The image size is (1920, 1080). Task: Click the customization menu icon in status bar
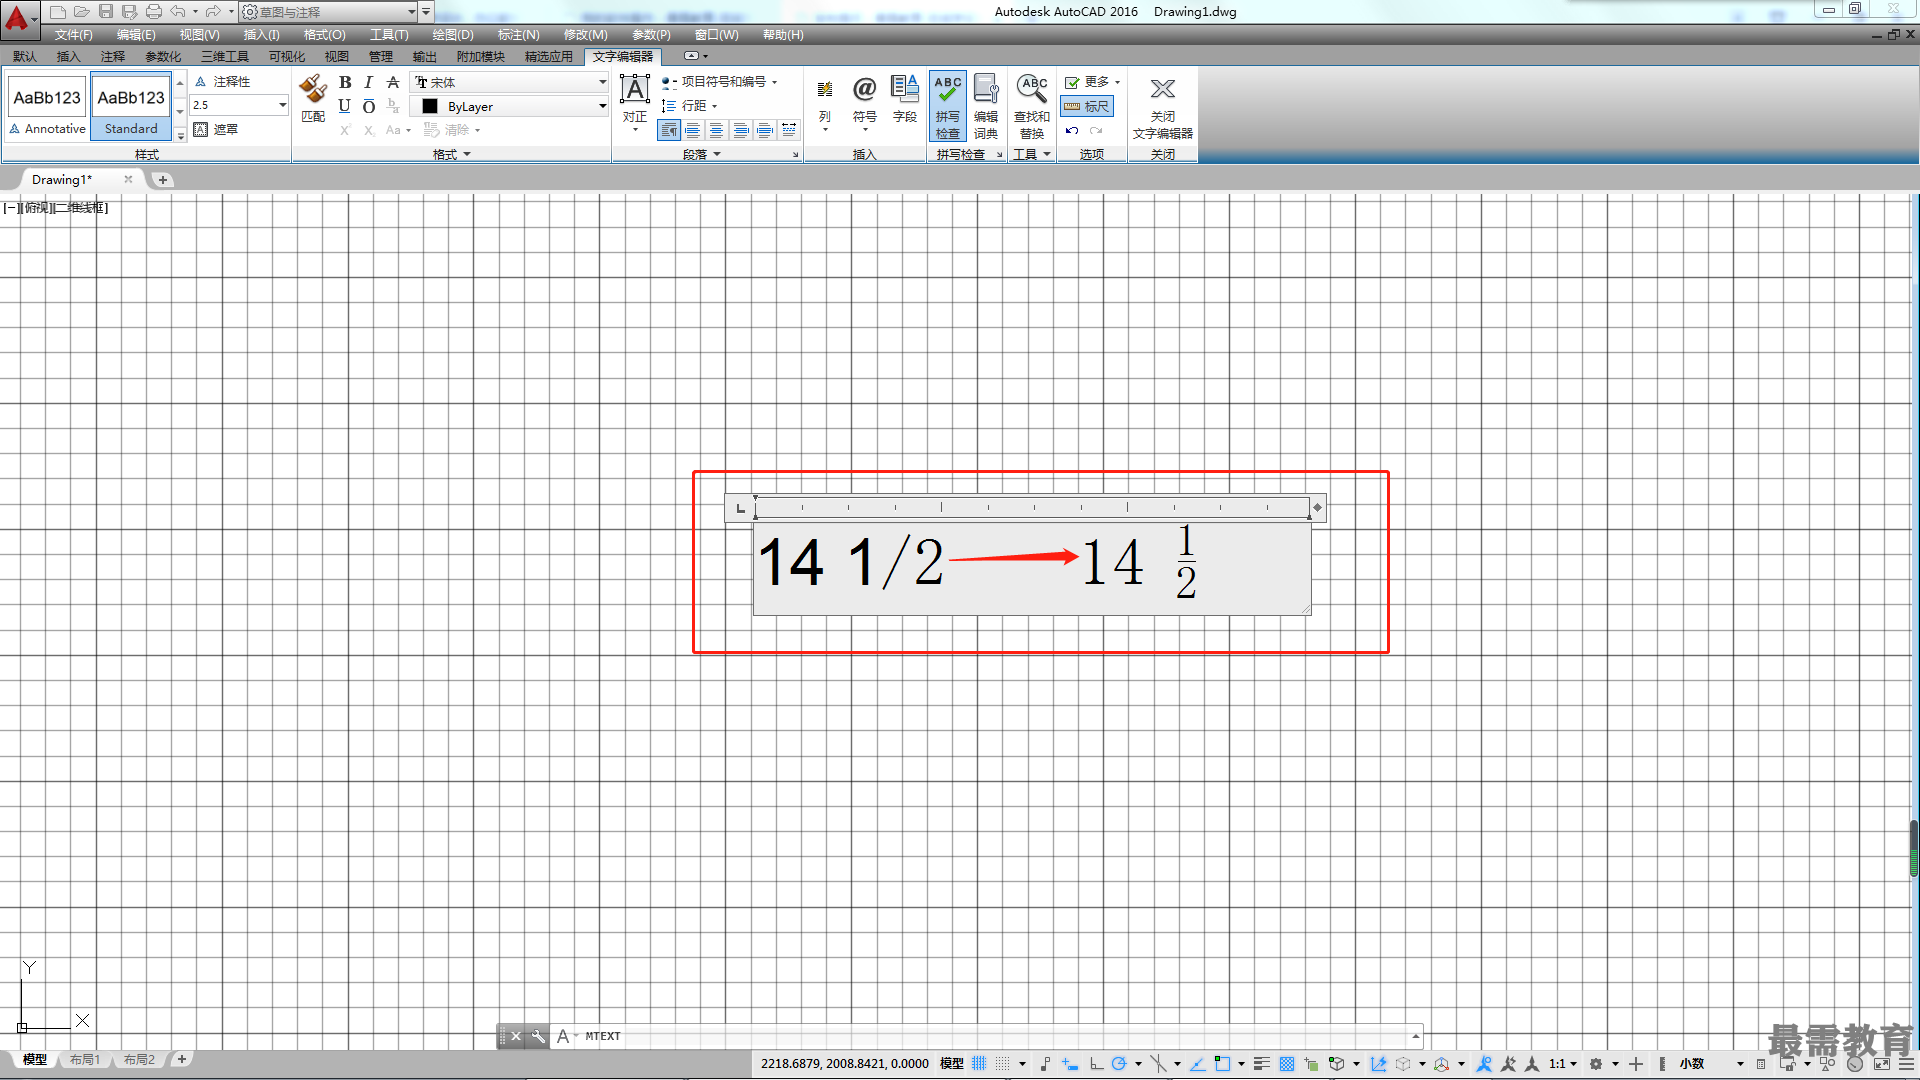(1906, 1064)
